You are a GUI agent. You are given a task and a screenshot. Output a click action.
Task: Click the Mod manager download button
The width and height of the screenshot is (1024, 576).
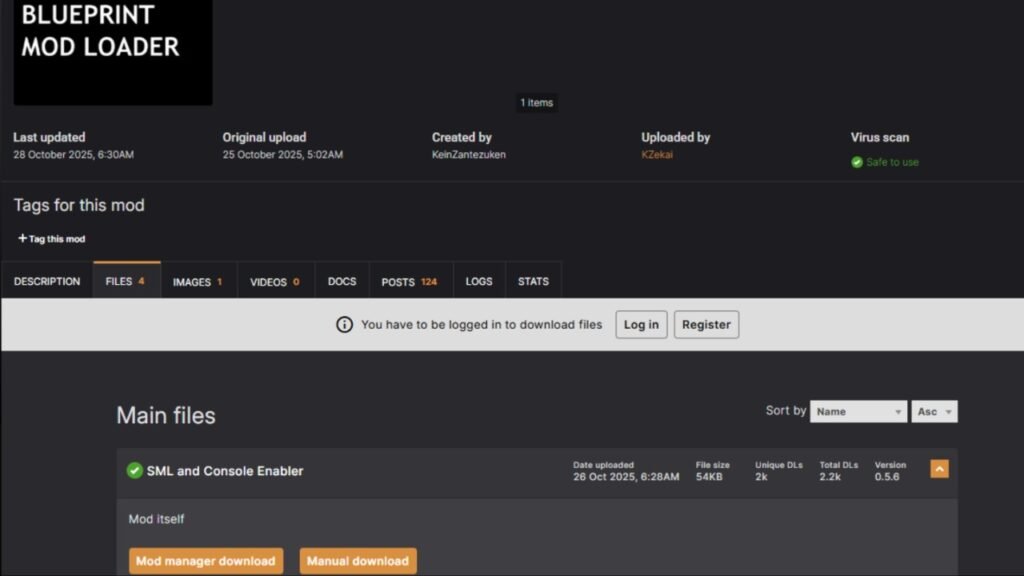[206, 561]
